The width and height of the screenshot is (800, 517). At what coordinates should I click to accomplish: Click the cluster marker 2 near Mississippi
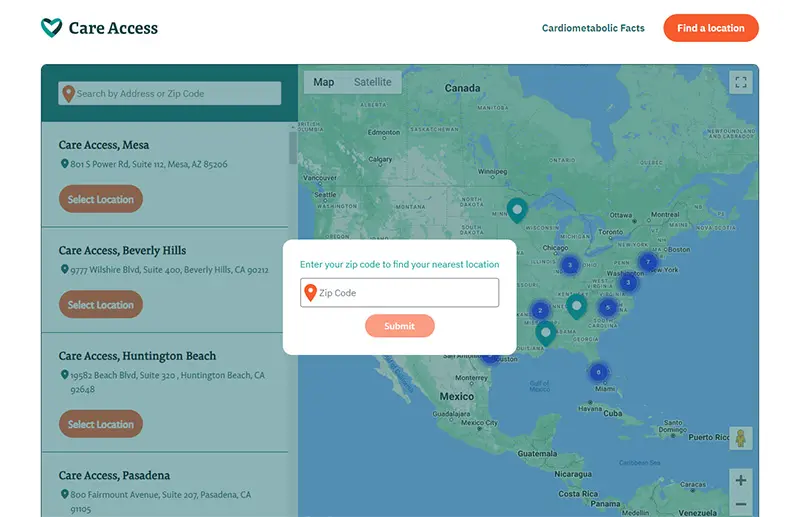540,311
